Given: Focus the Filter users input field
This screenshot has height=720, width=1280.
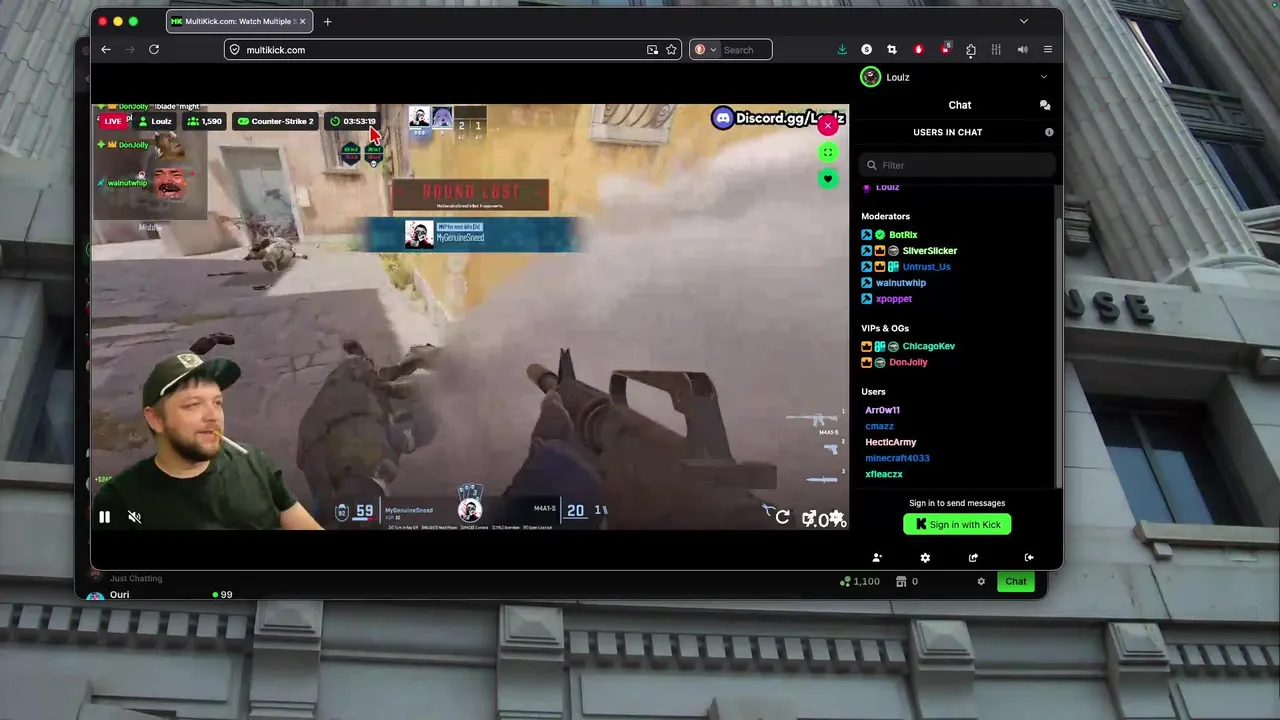Looking at the screenshot, I should pos(957,165).
